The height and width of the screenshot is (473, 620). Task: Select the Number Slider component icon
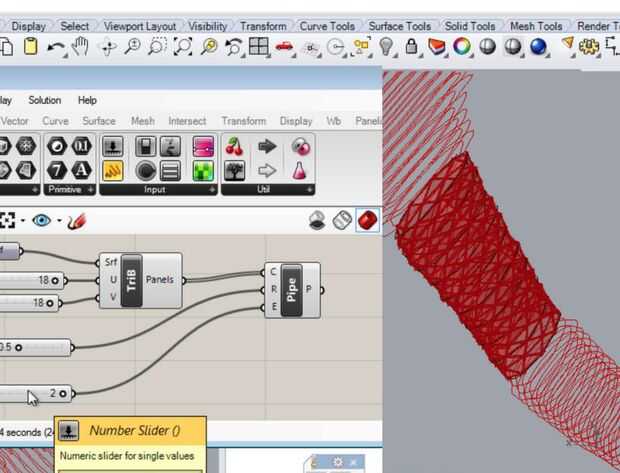click(113, 147)
